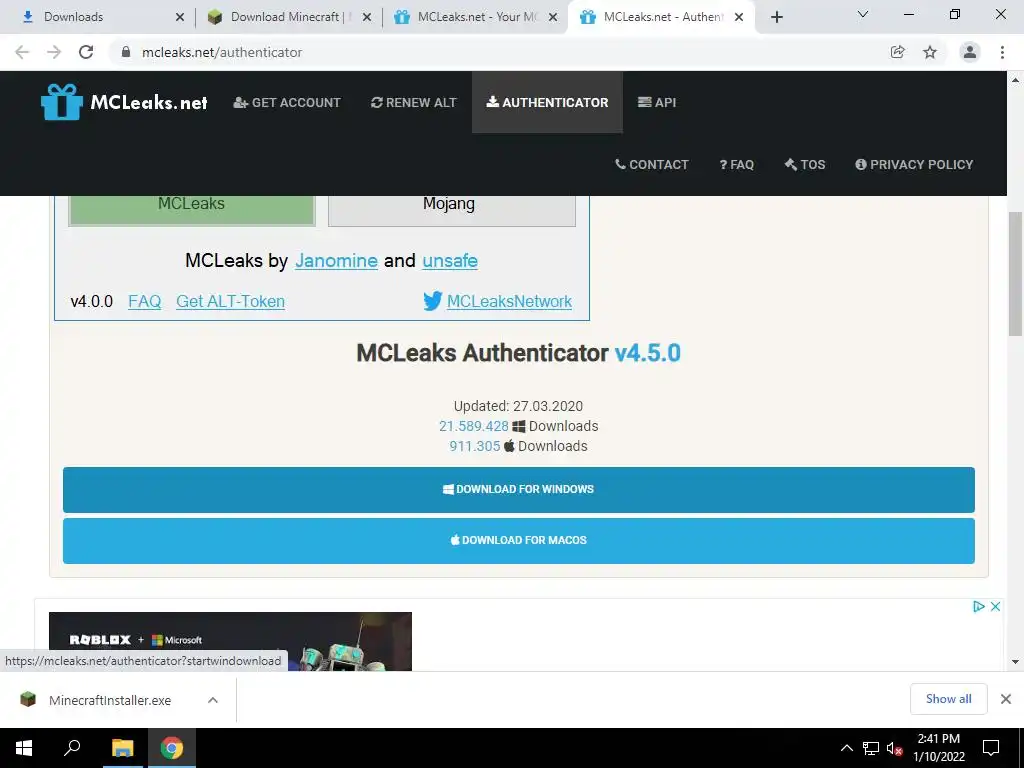Click the Twitter bird icon

point(432,301)
